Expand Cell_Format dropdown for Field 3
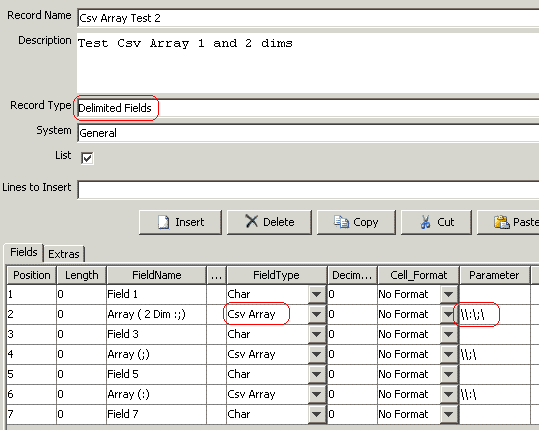The width and height of the screenshot is (539, 430). [x=448, y=334]
